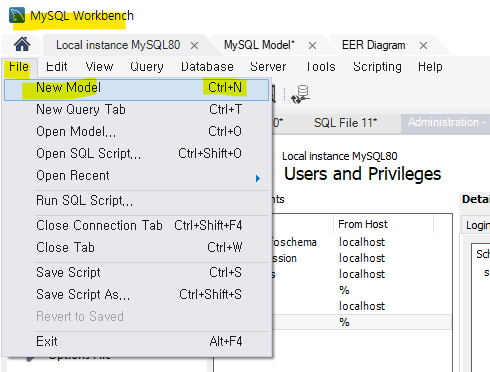This screenshot has width=490, height=372.
Task: Open the Login tab in Details panel
Action: coord(477,225)
